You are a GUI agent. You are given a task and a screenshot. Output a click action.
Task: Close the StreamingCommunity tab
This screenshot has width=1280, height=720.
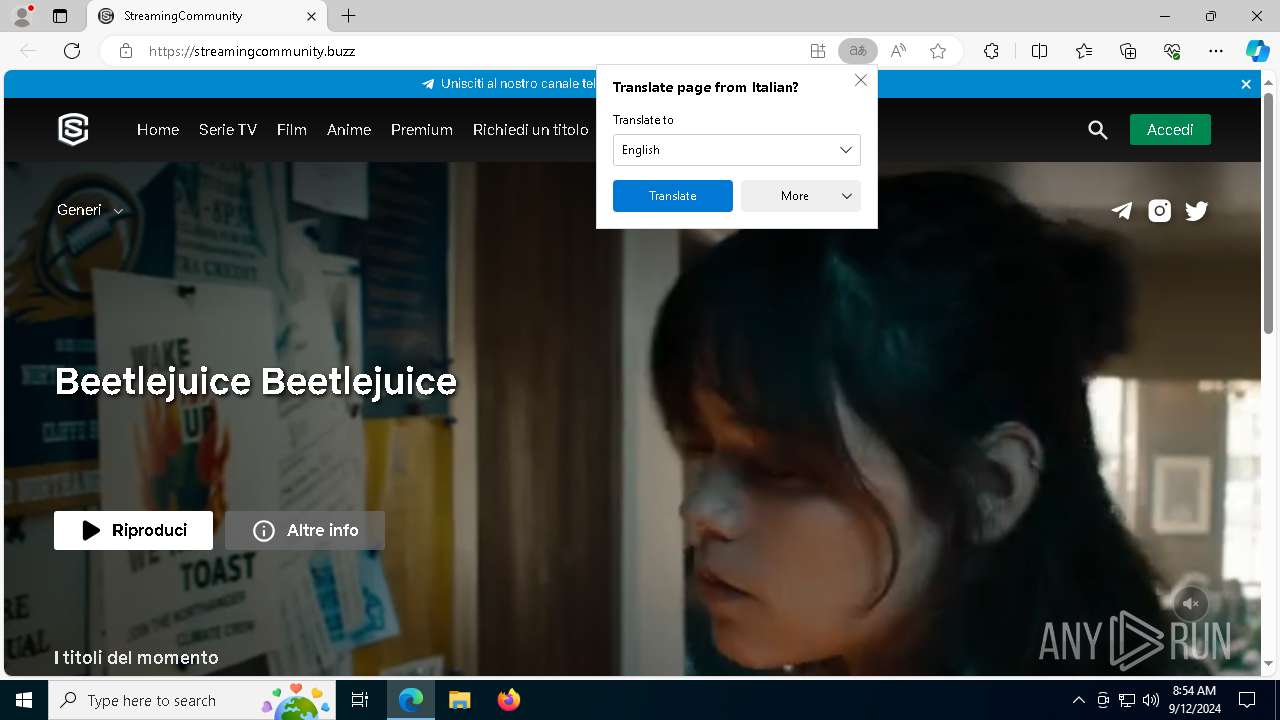[x=311, y=16]
